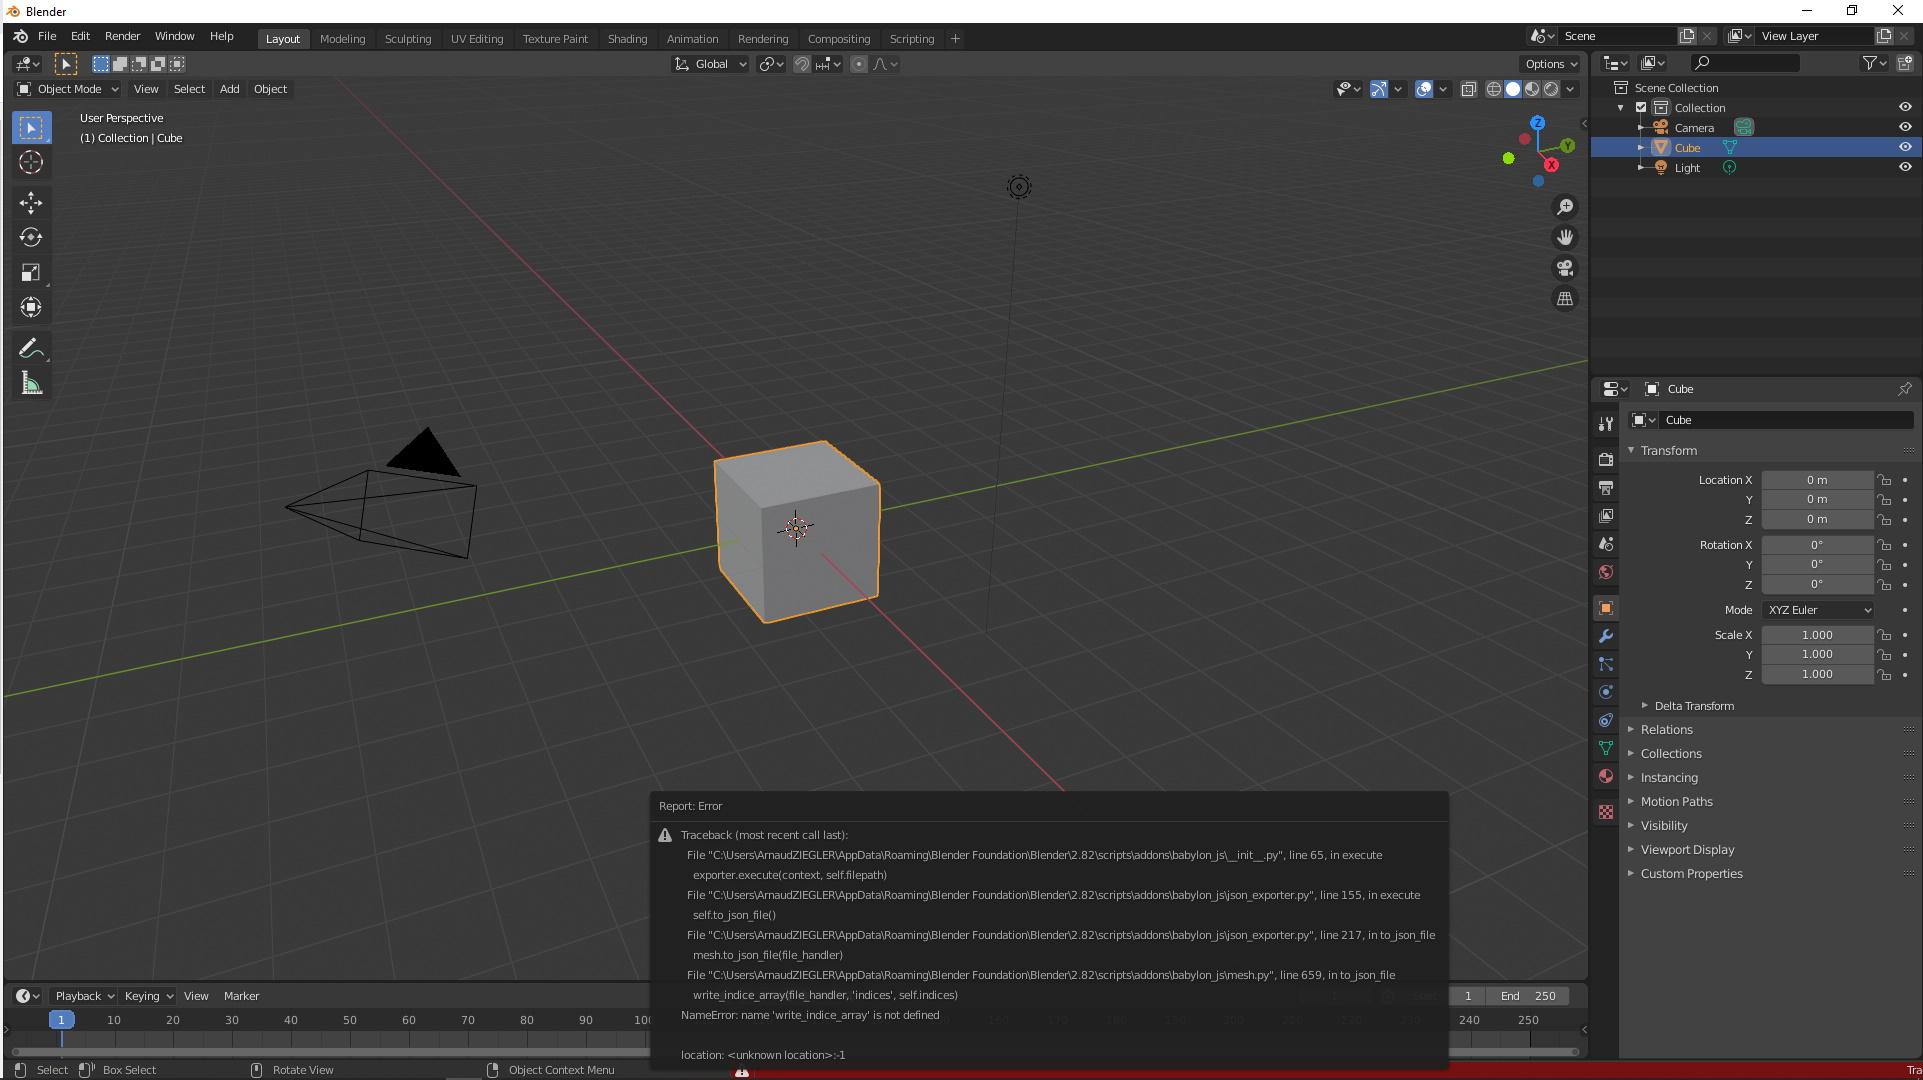Select the Select Box tool
The height and width of the screenshot is (1080, 1923).
click(31, 128)
